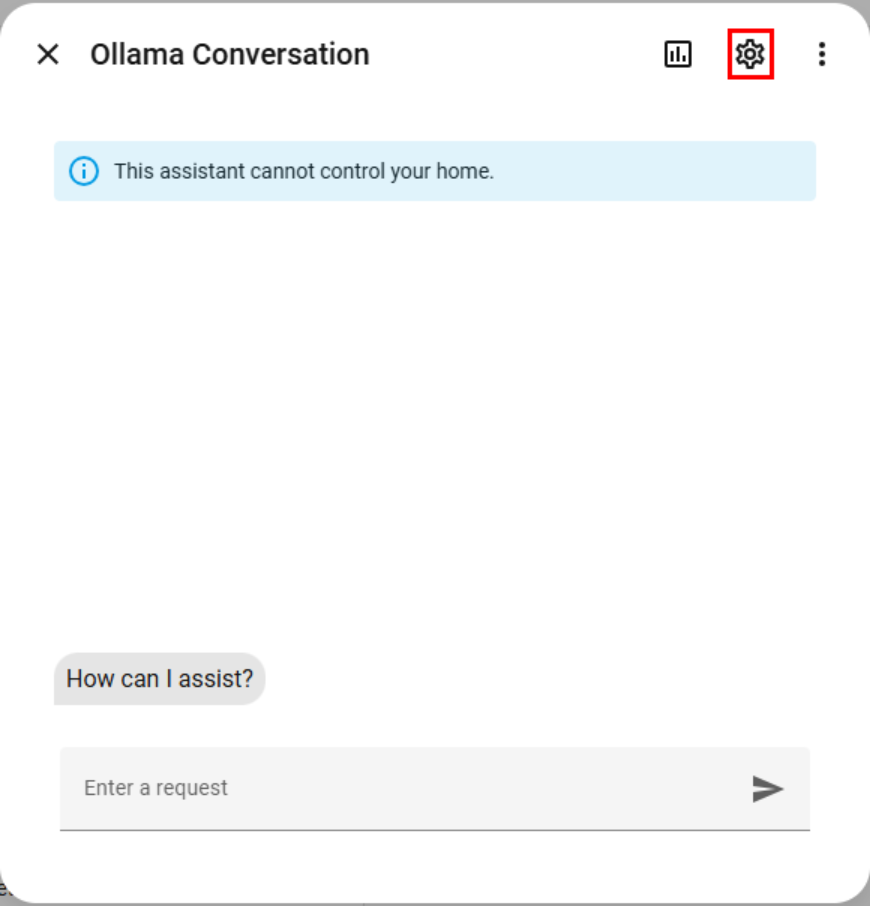Open the gear icon highlighted in red
The height and width of the screenshot is (906, 870).
coord(749,54)
